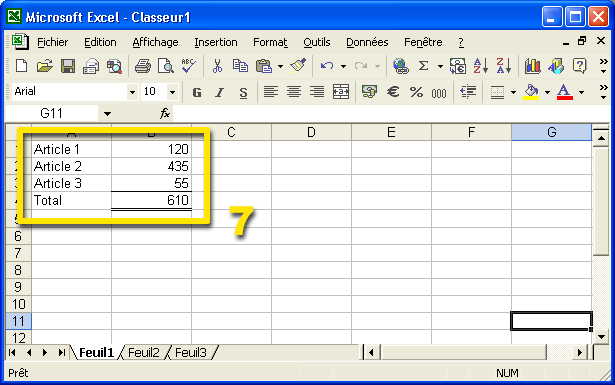
Task: Apply the Euro currency style icon
Action: coord(393,92)
